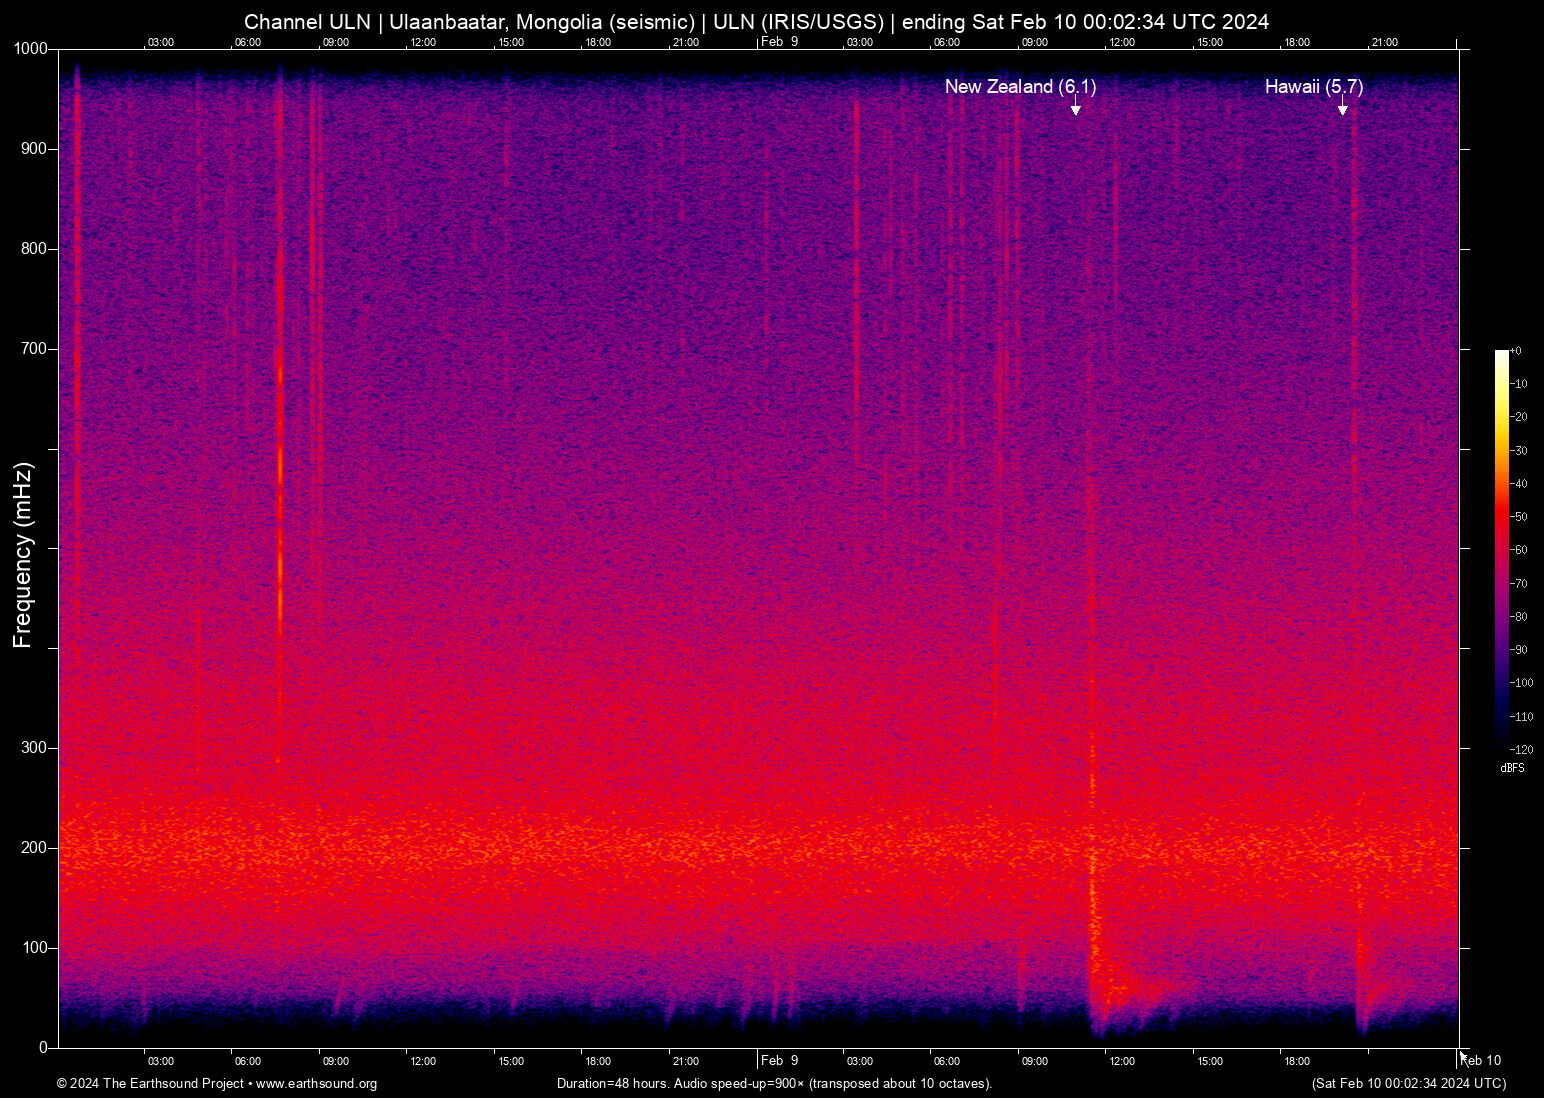Select the Feb 9 date label on top axis
This screenshot has width=1544, height=1098.
(778, 43)
